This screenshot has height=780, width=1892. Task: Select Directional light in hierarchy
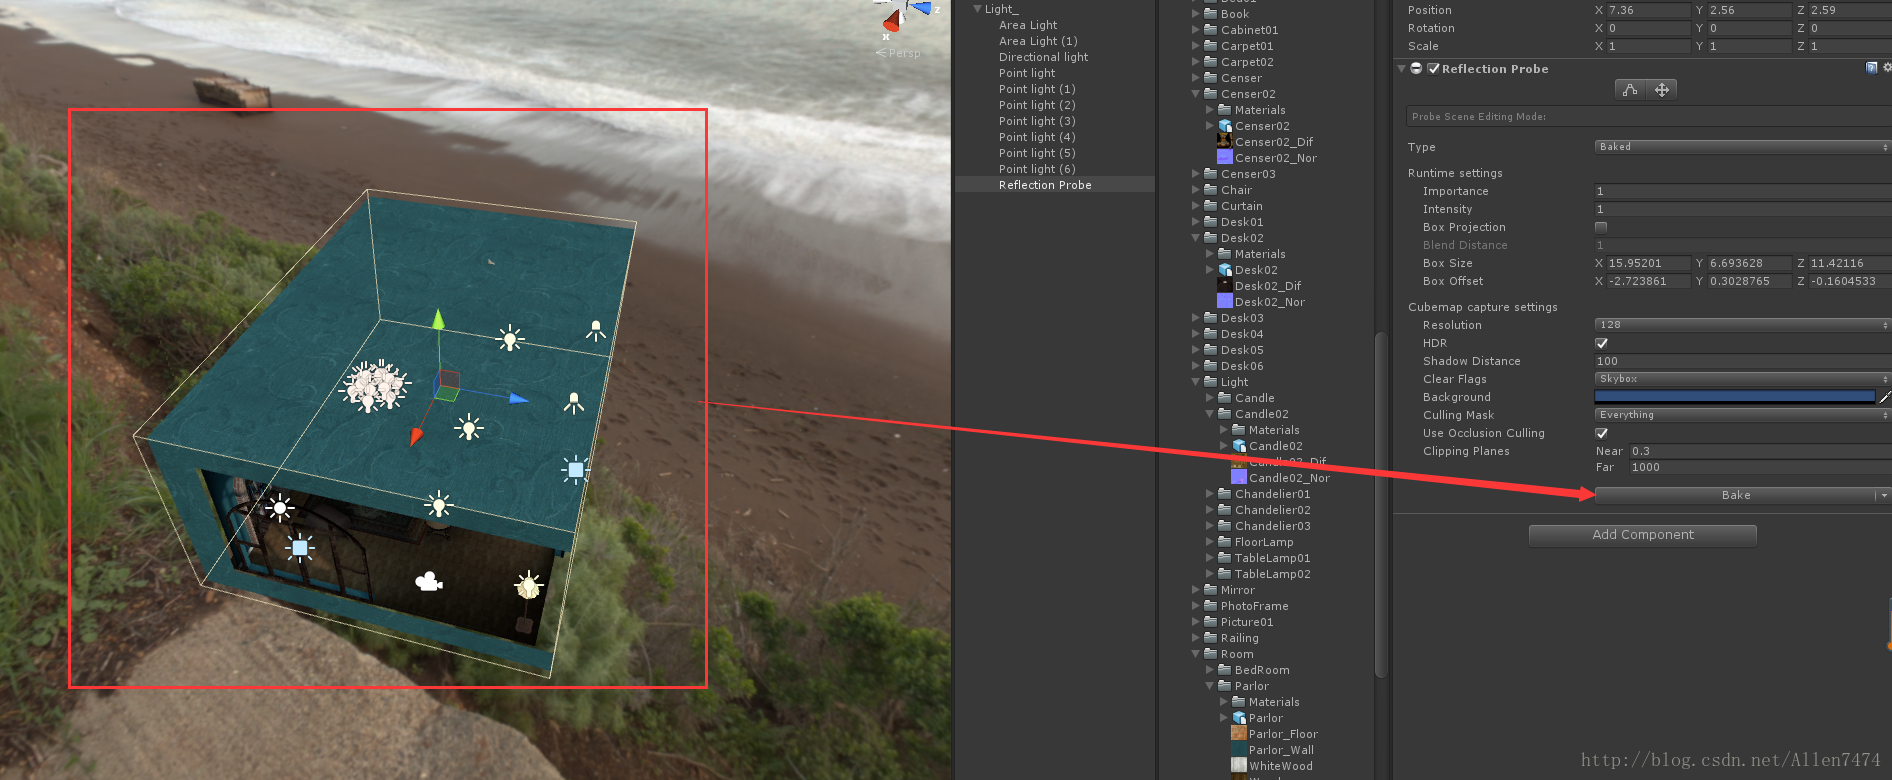tap(1043, 57)
